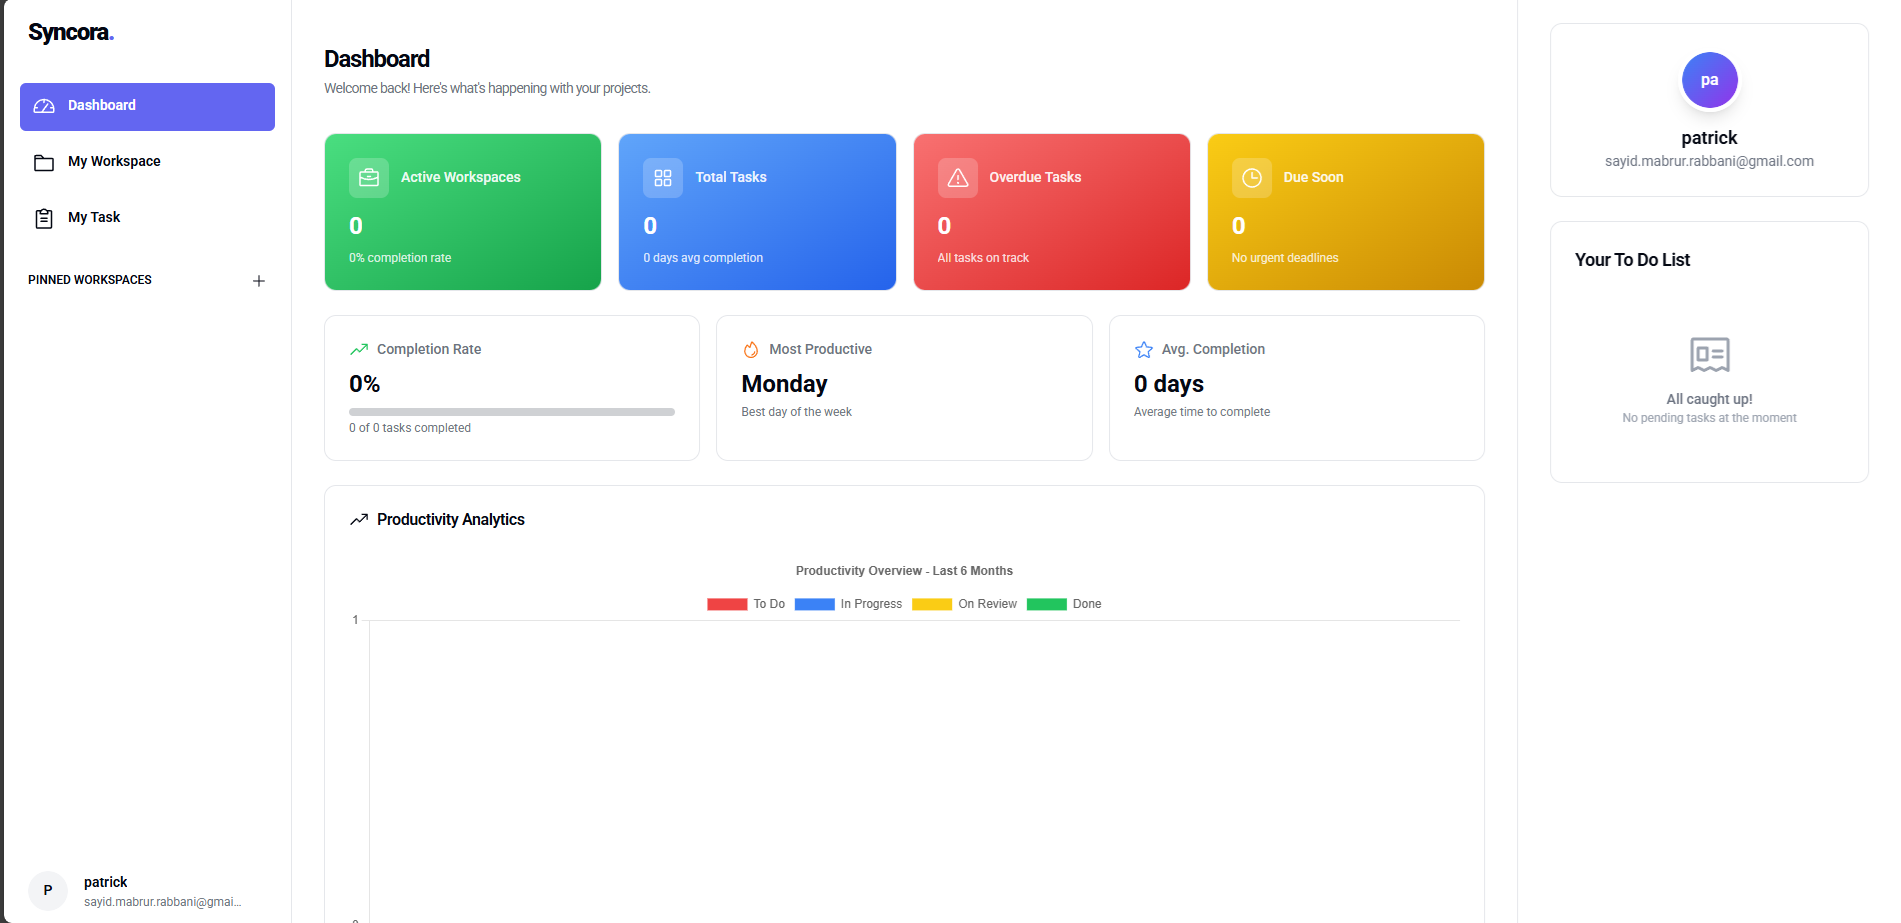Screen dimensions: 1901x923
Task: Click 'No urgent deadlines' text
Action: pos(1285,258)
